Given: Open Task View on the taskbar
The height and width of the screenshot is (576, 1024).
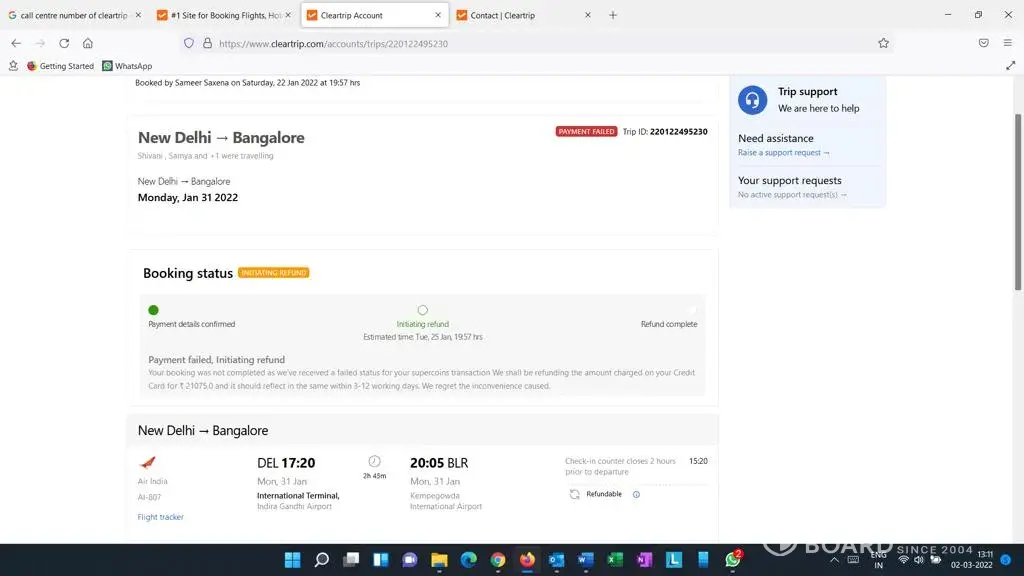Looking at the screenshot, I should pyautogui.click(x=351, y=560).
